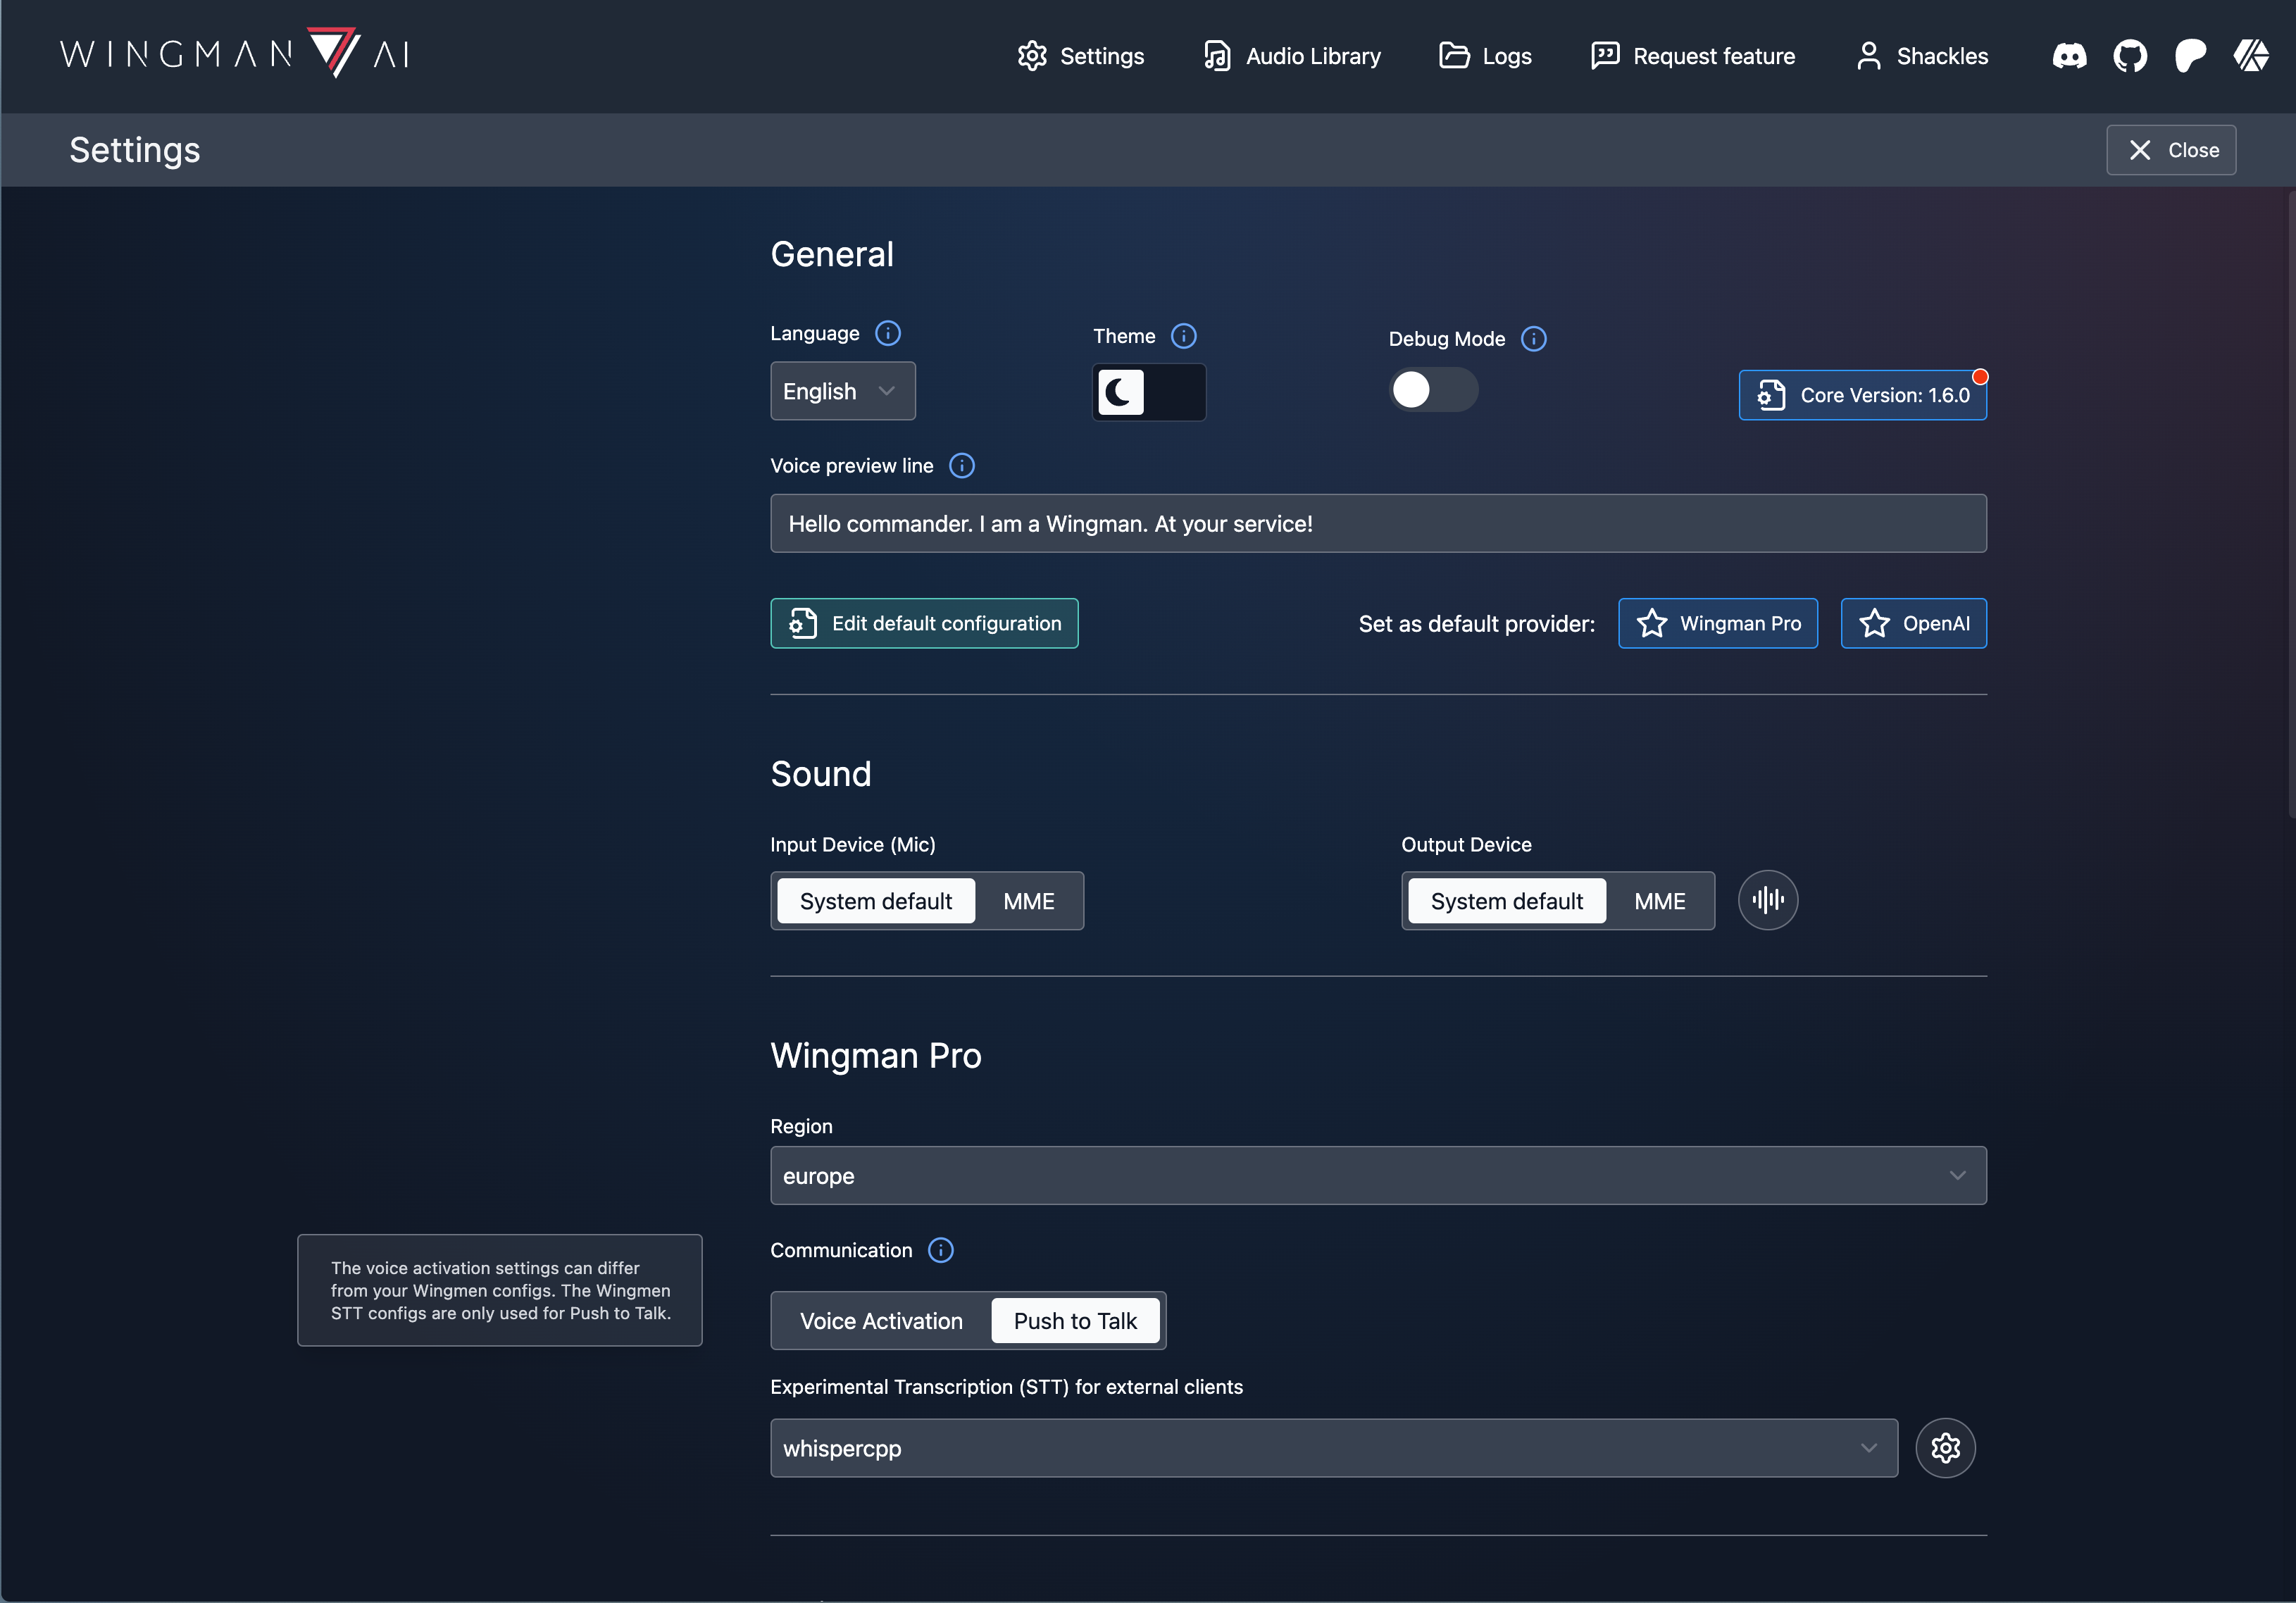Enable the Debug Mode switch
Viewport: 2296px width, 1603px height.
[x=1433, y=390]
